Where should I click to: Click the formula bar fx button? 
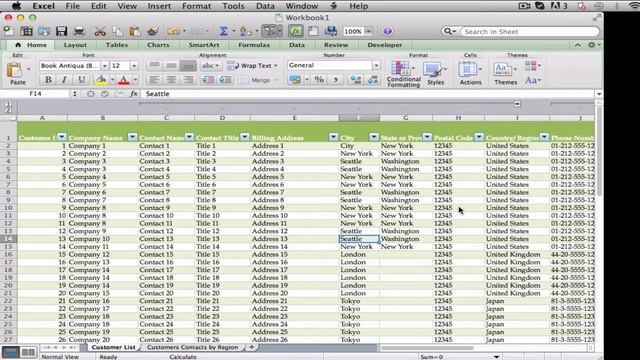point(134,94)
